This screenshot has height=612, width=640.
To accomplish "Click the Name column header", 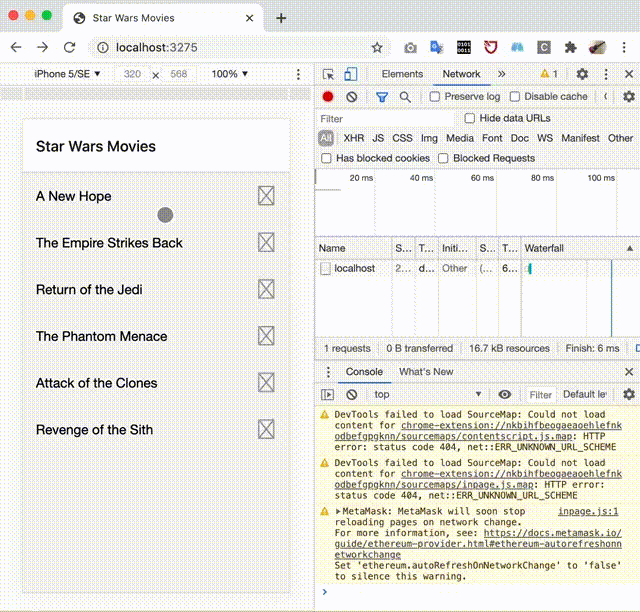I will [x=353, y=248].
